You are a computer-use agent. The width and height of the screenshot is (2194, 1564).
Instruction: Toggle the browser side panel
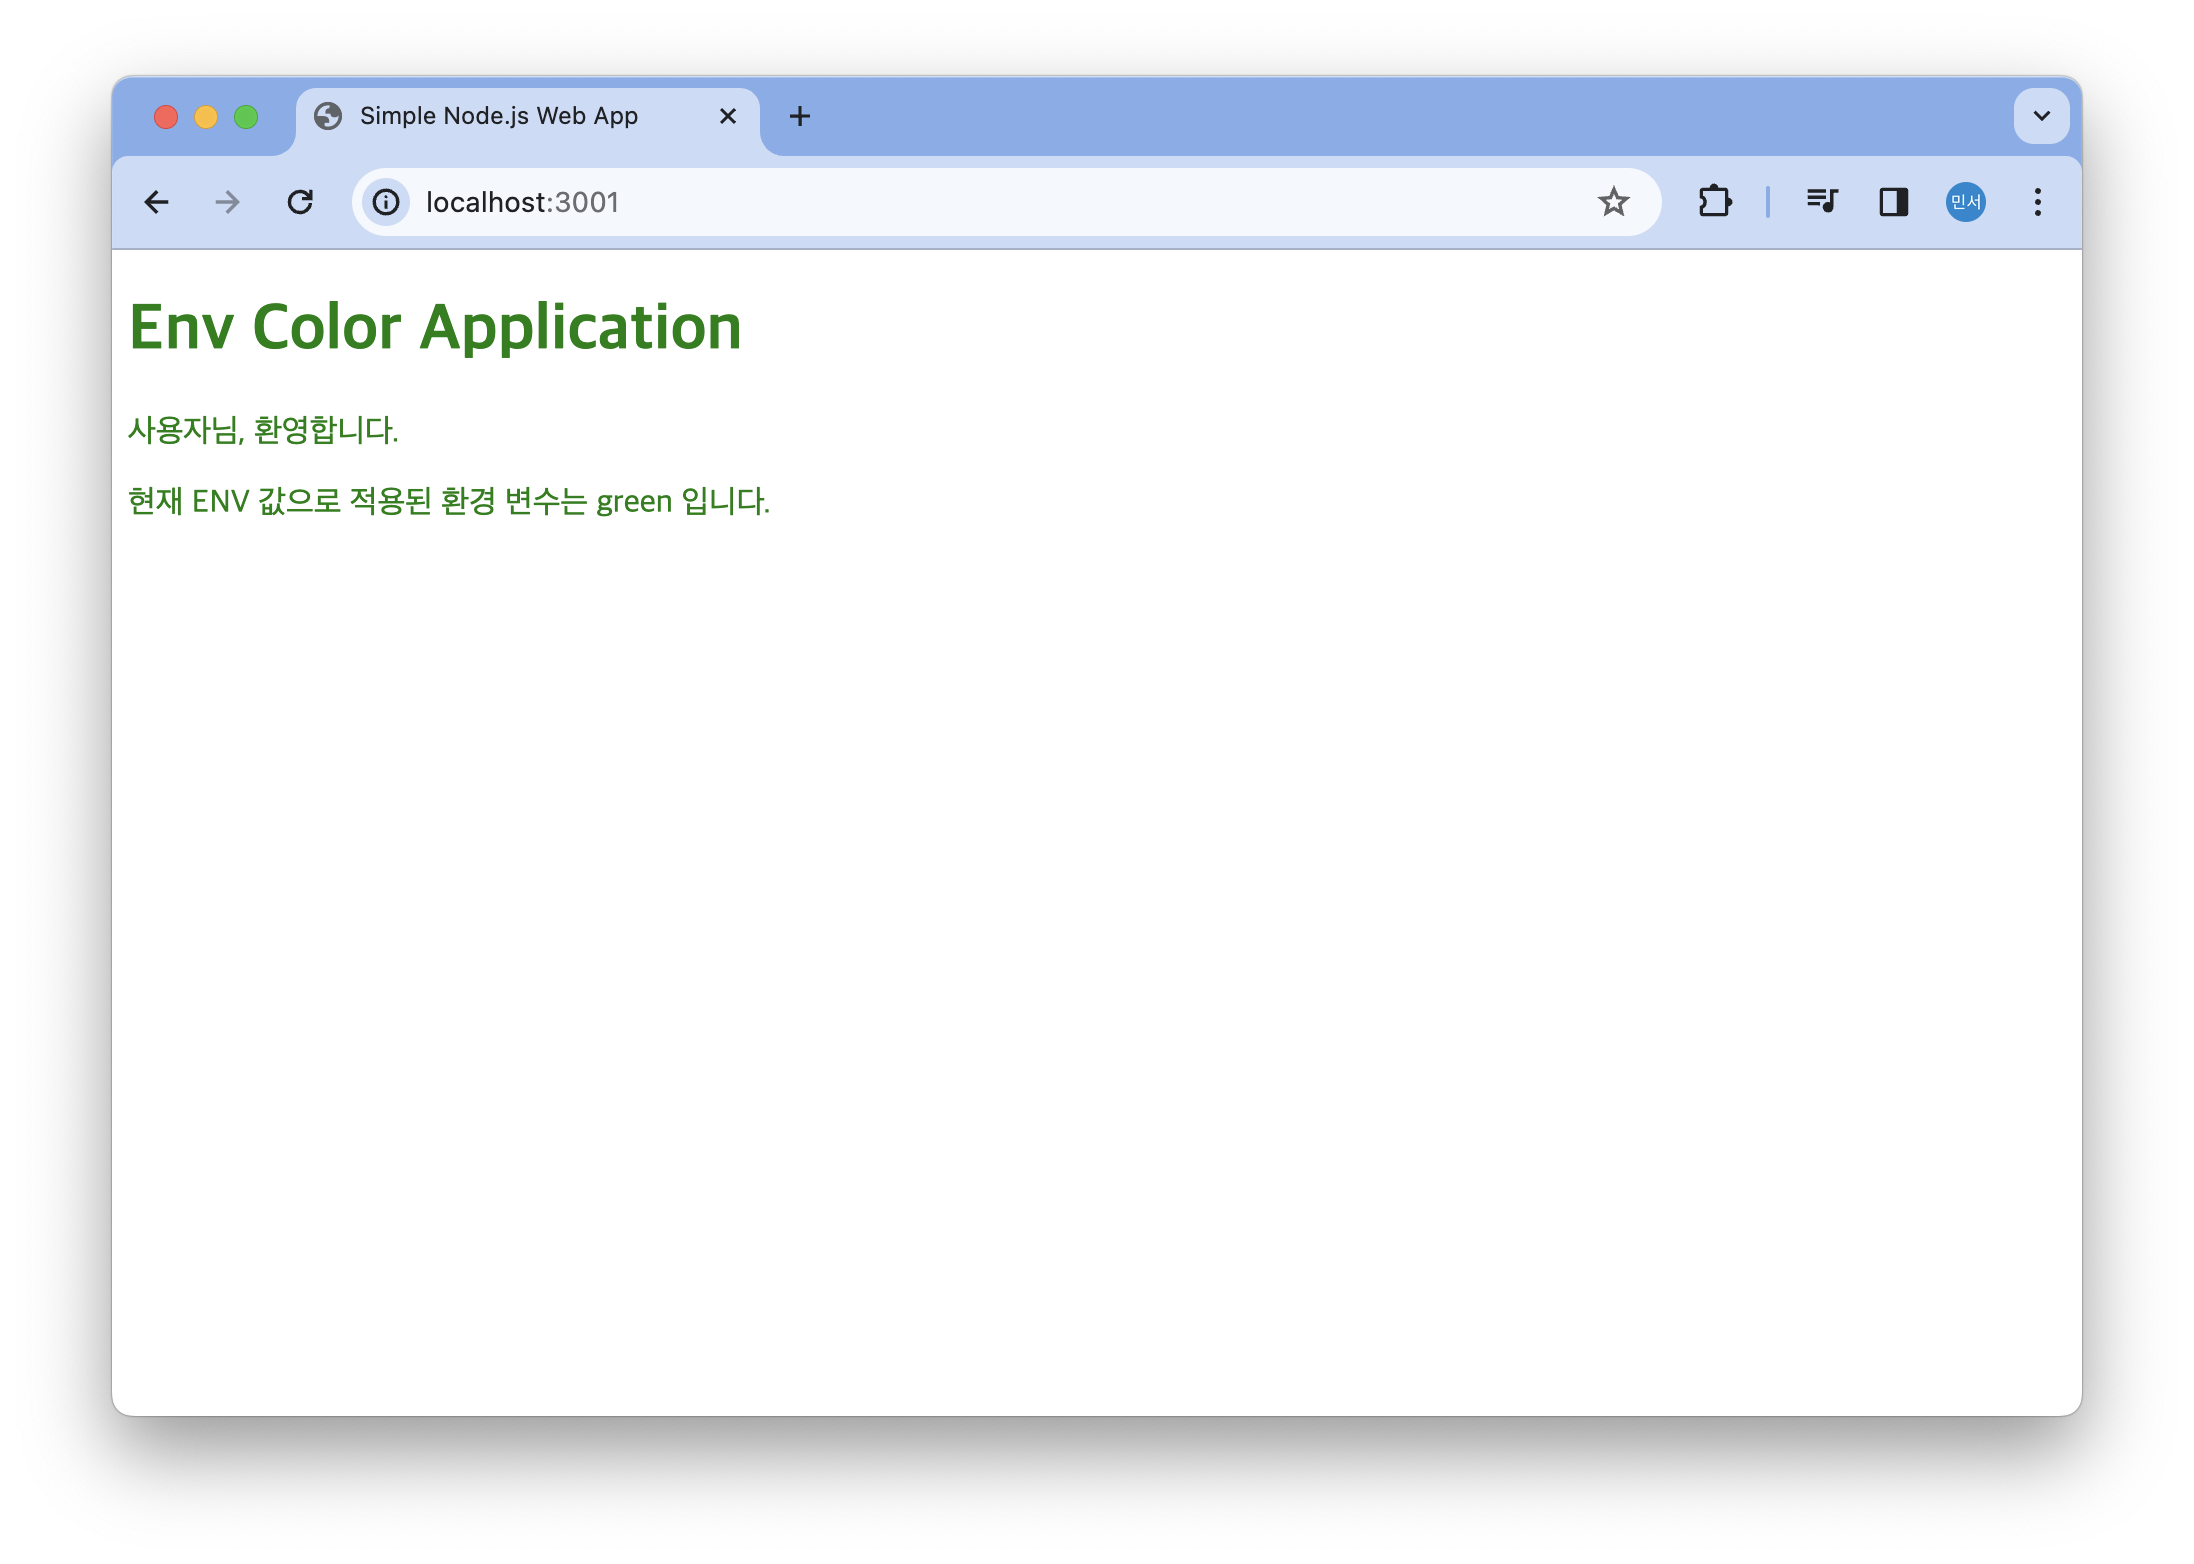(1893, 202)
